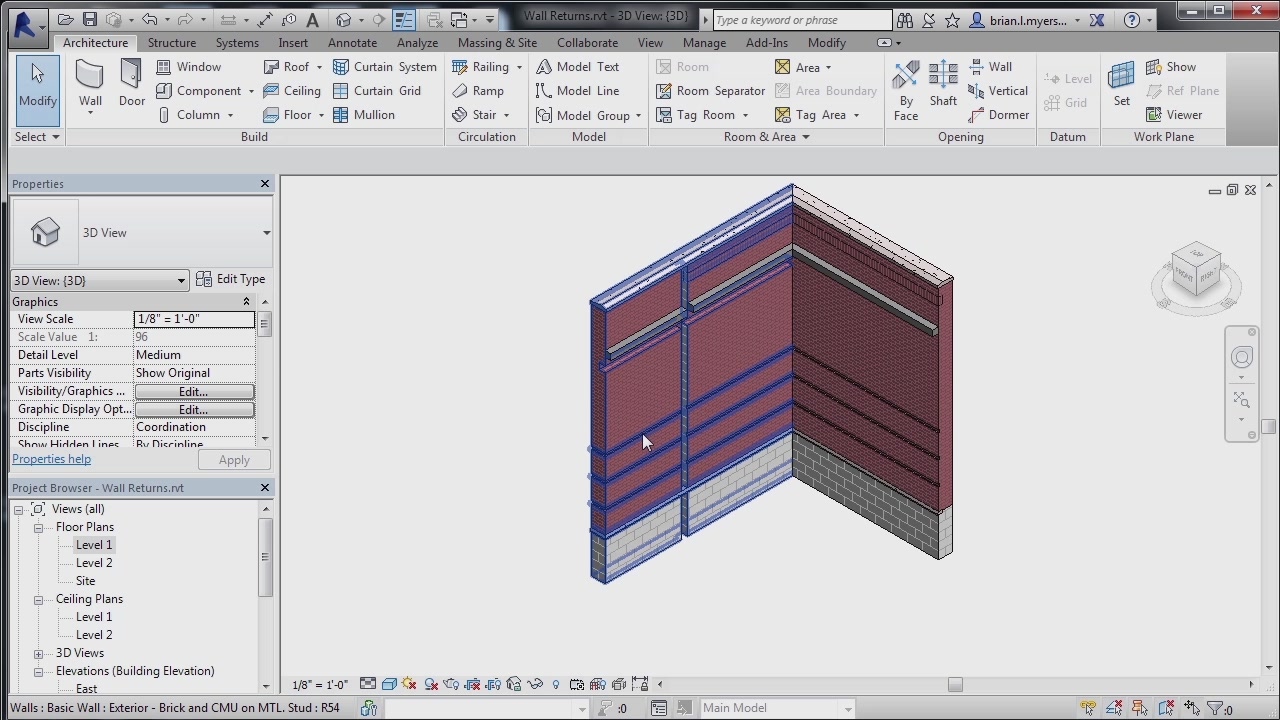1280x720 pixels.
Task: Select the Model Text tool
Action: [x=578, y=67]
